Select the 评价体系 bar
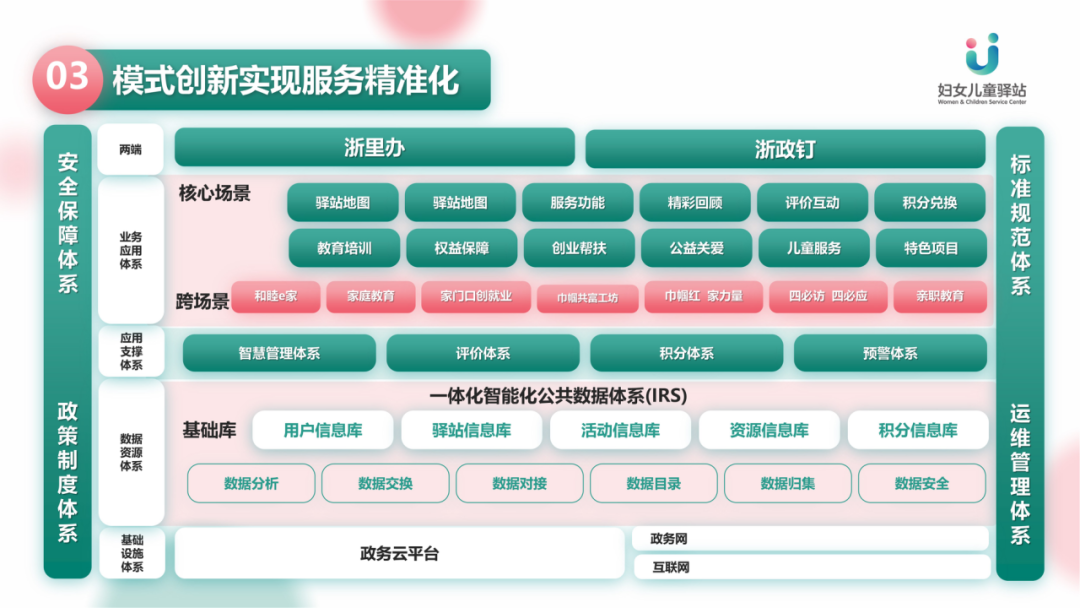This screenshot has width=1080, height=608. (x=483, y=353)
